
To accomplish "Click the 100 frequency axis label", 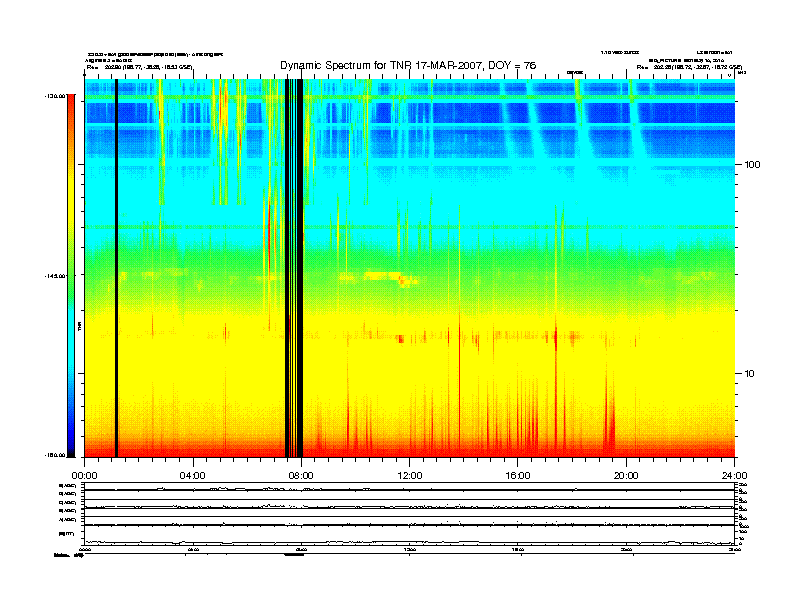I will 753,165.
